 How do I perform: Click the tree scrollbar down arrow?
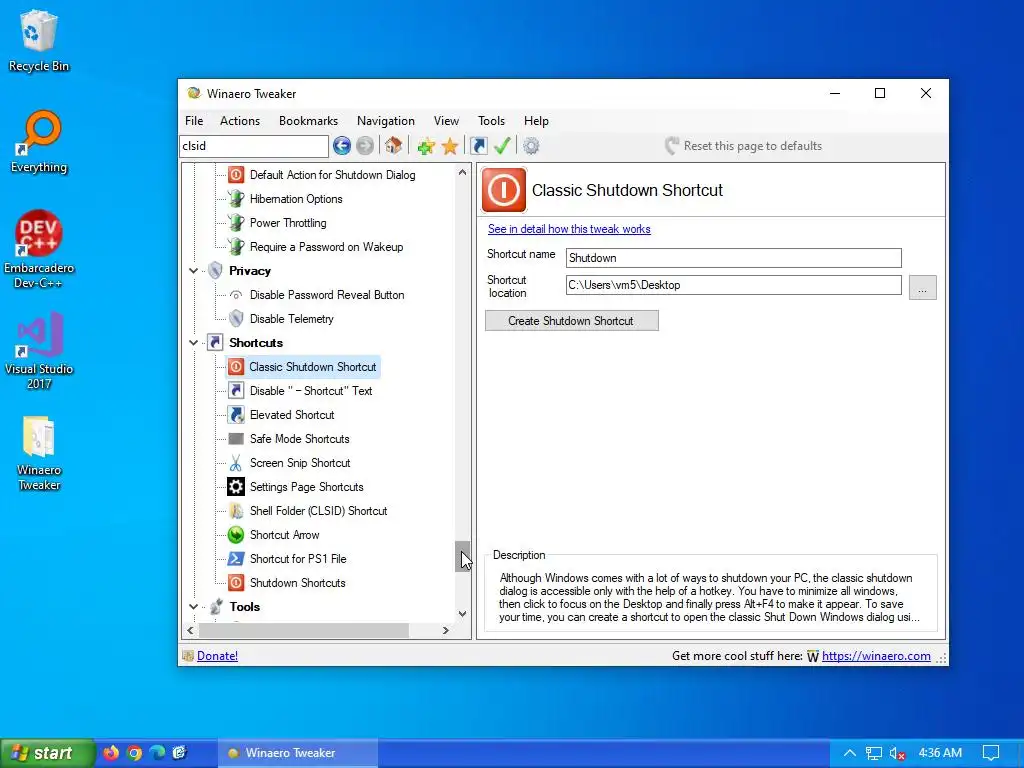coord(462,614)
